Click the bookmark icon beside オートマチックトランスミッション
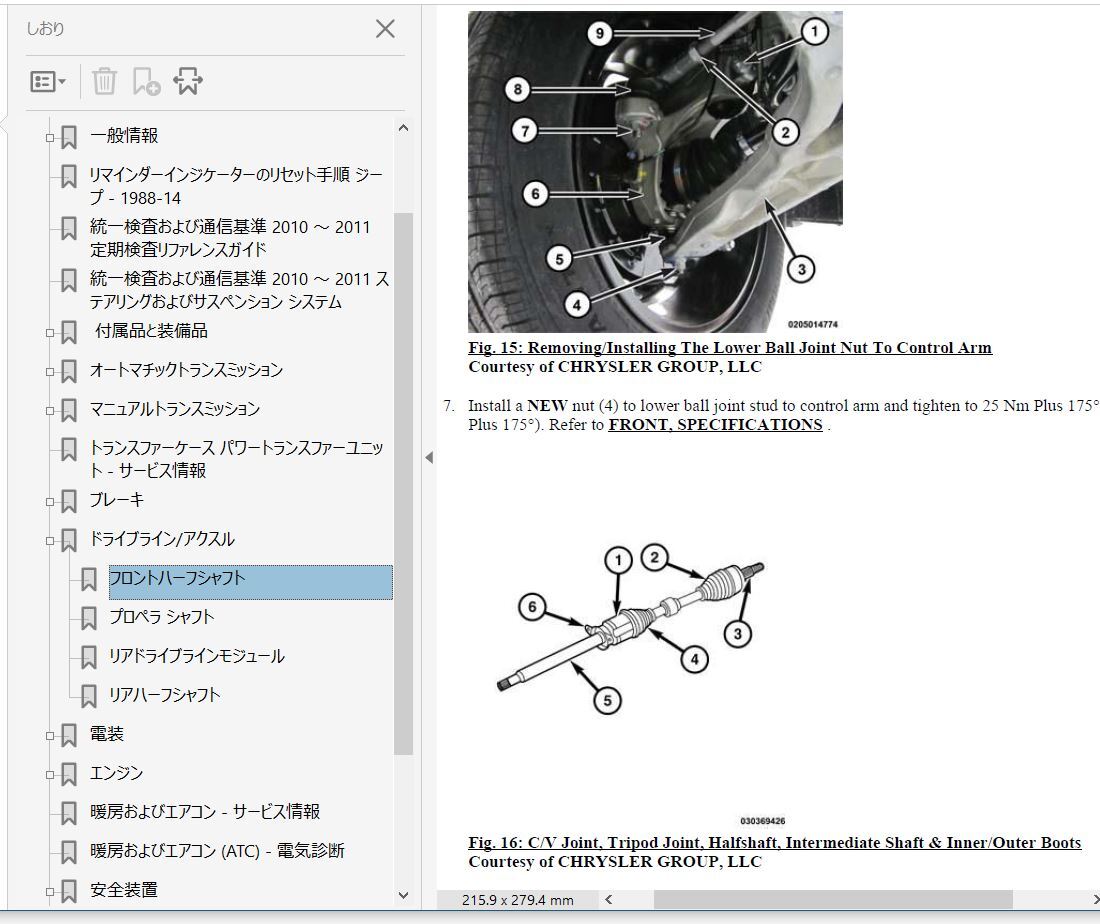Screen dimensions: 1100x924 [x=69, y=372]
